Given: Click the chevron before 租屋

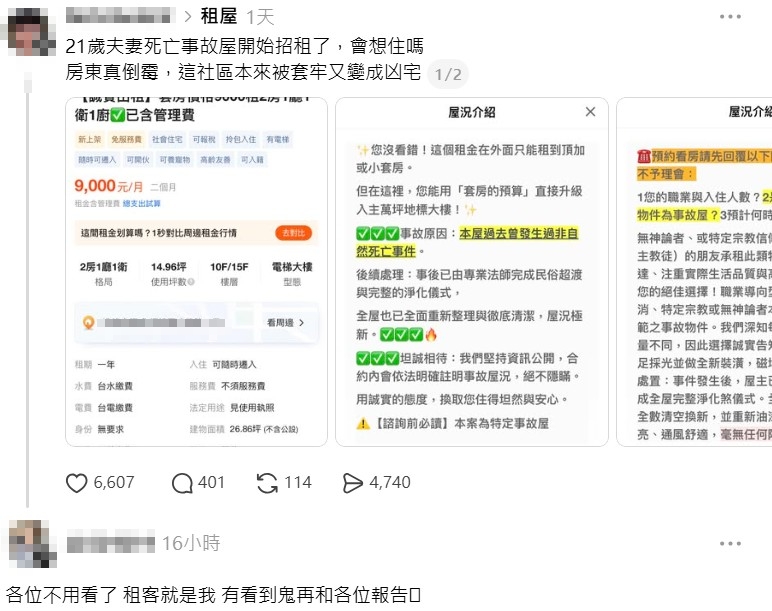Looking at the screenshot, I should point(188,17).
